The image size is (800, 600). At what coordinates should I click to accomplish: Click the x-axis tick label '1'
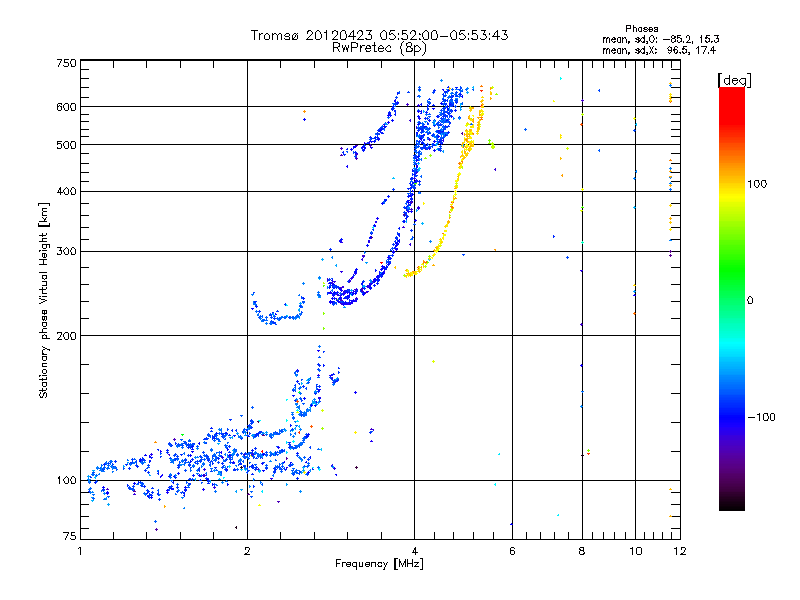pos(80,551)
